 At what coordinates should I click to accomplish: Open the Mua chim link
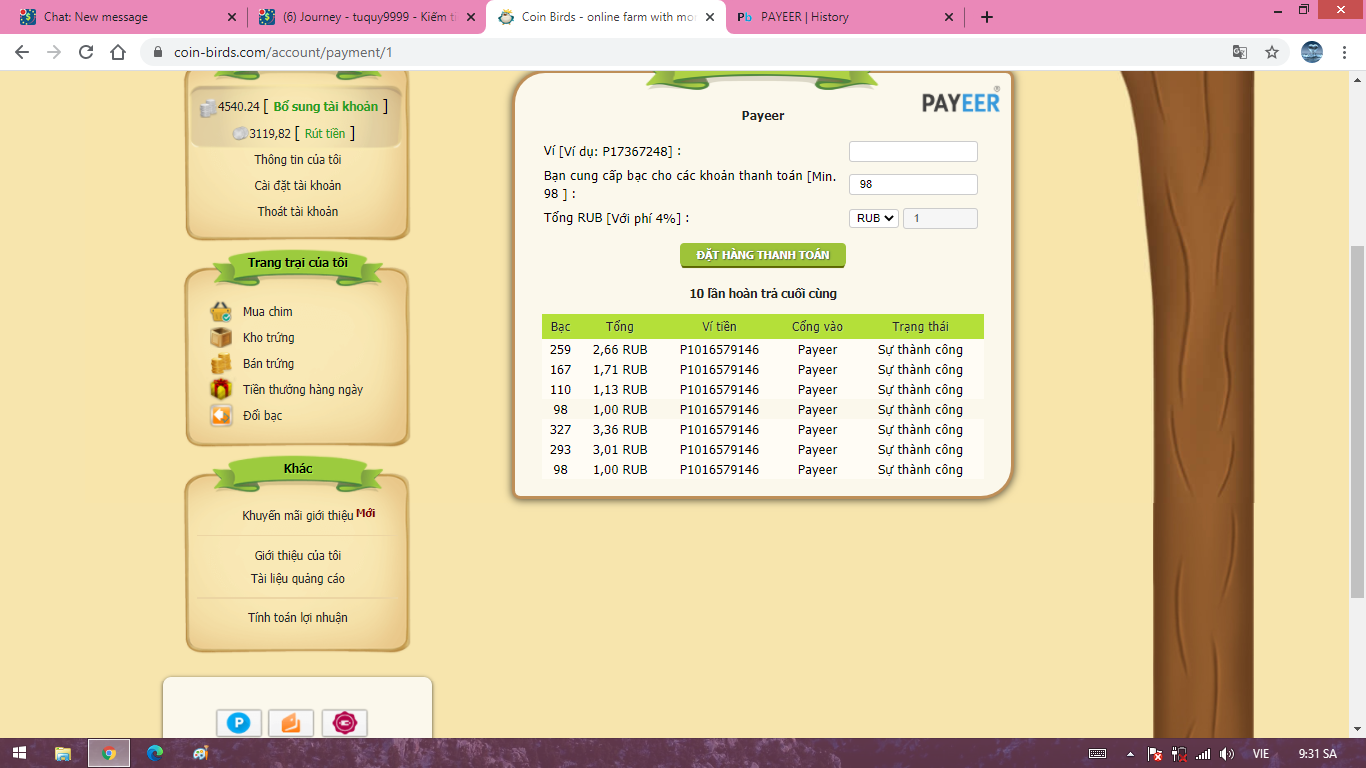[268, 312]
